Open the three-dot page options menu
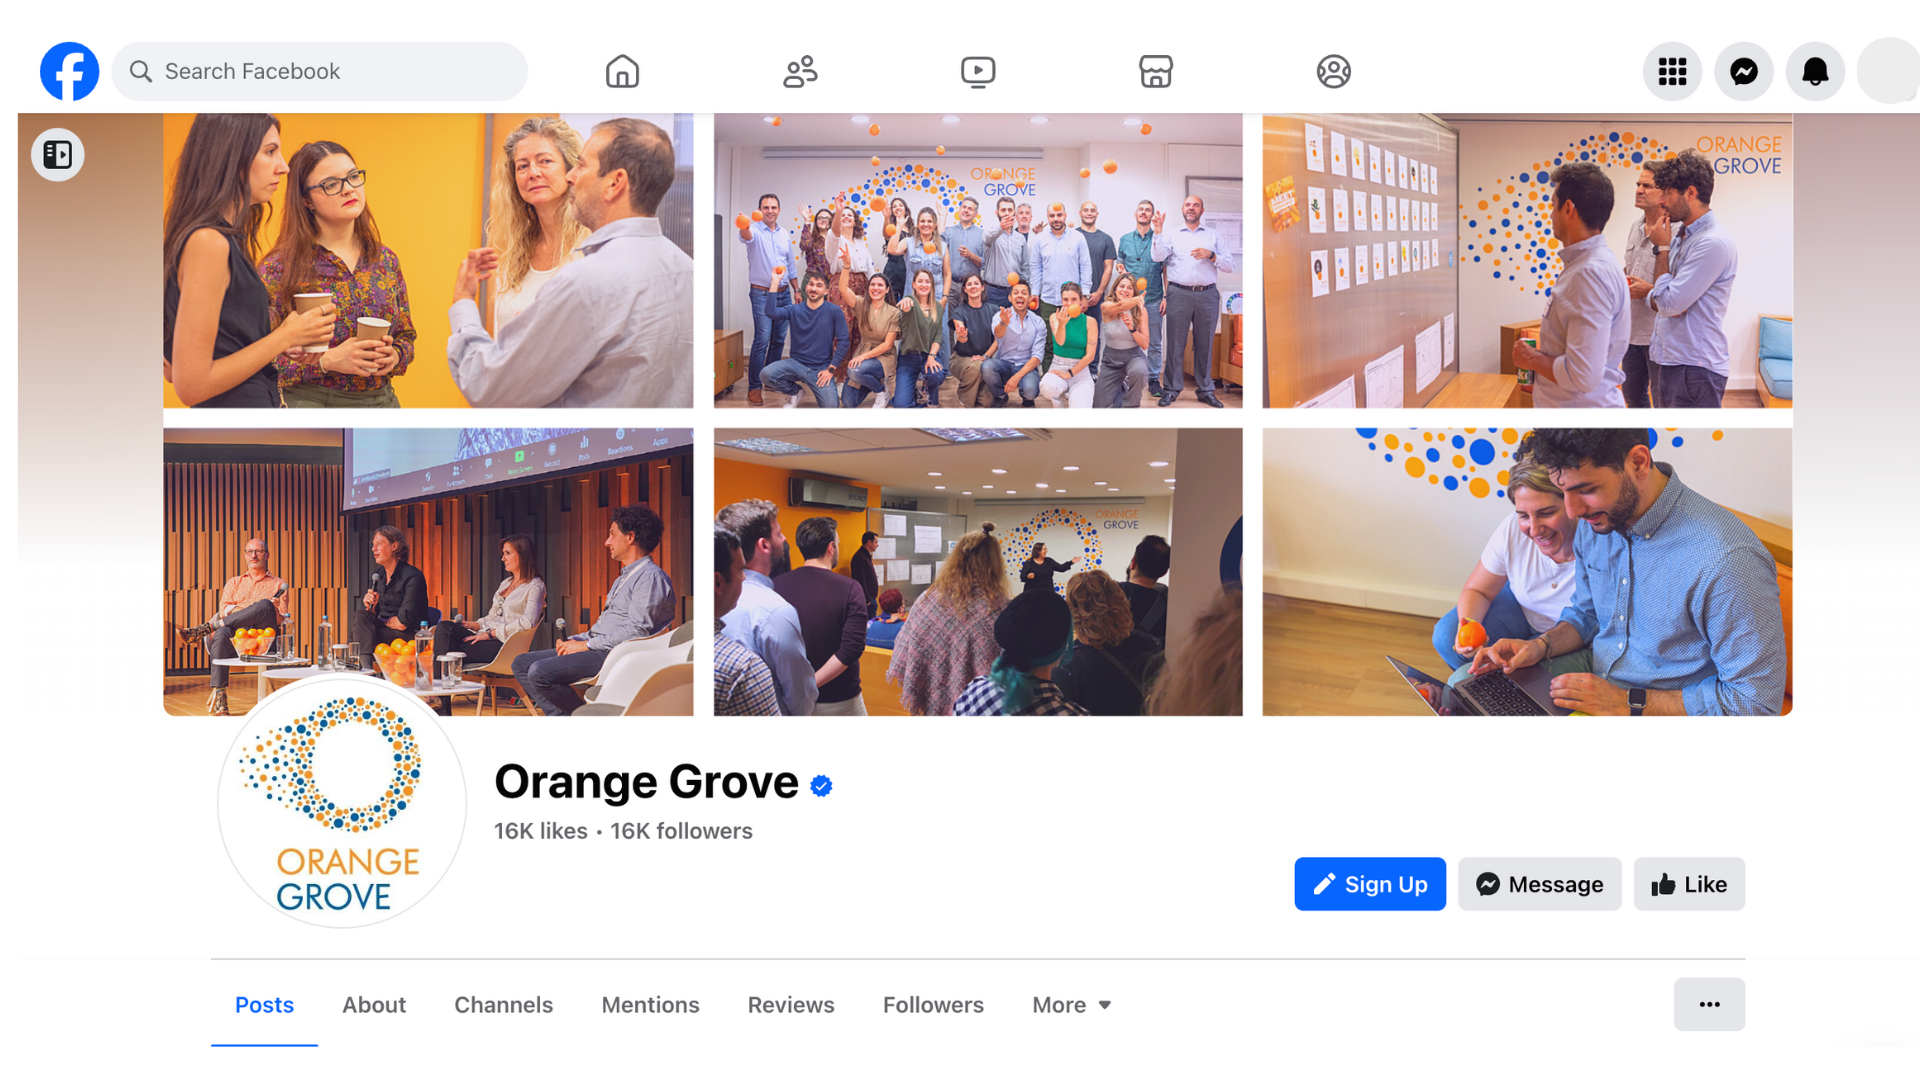 (x=1709, y=1004)
